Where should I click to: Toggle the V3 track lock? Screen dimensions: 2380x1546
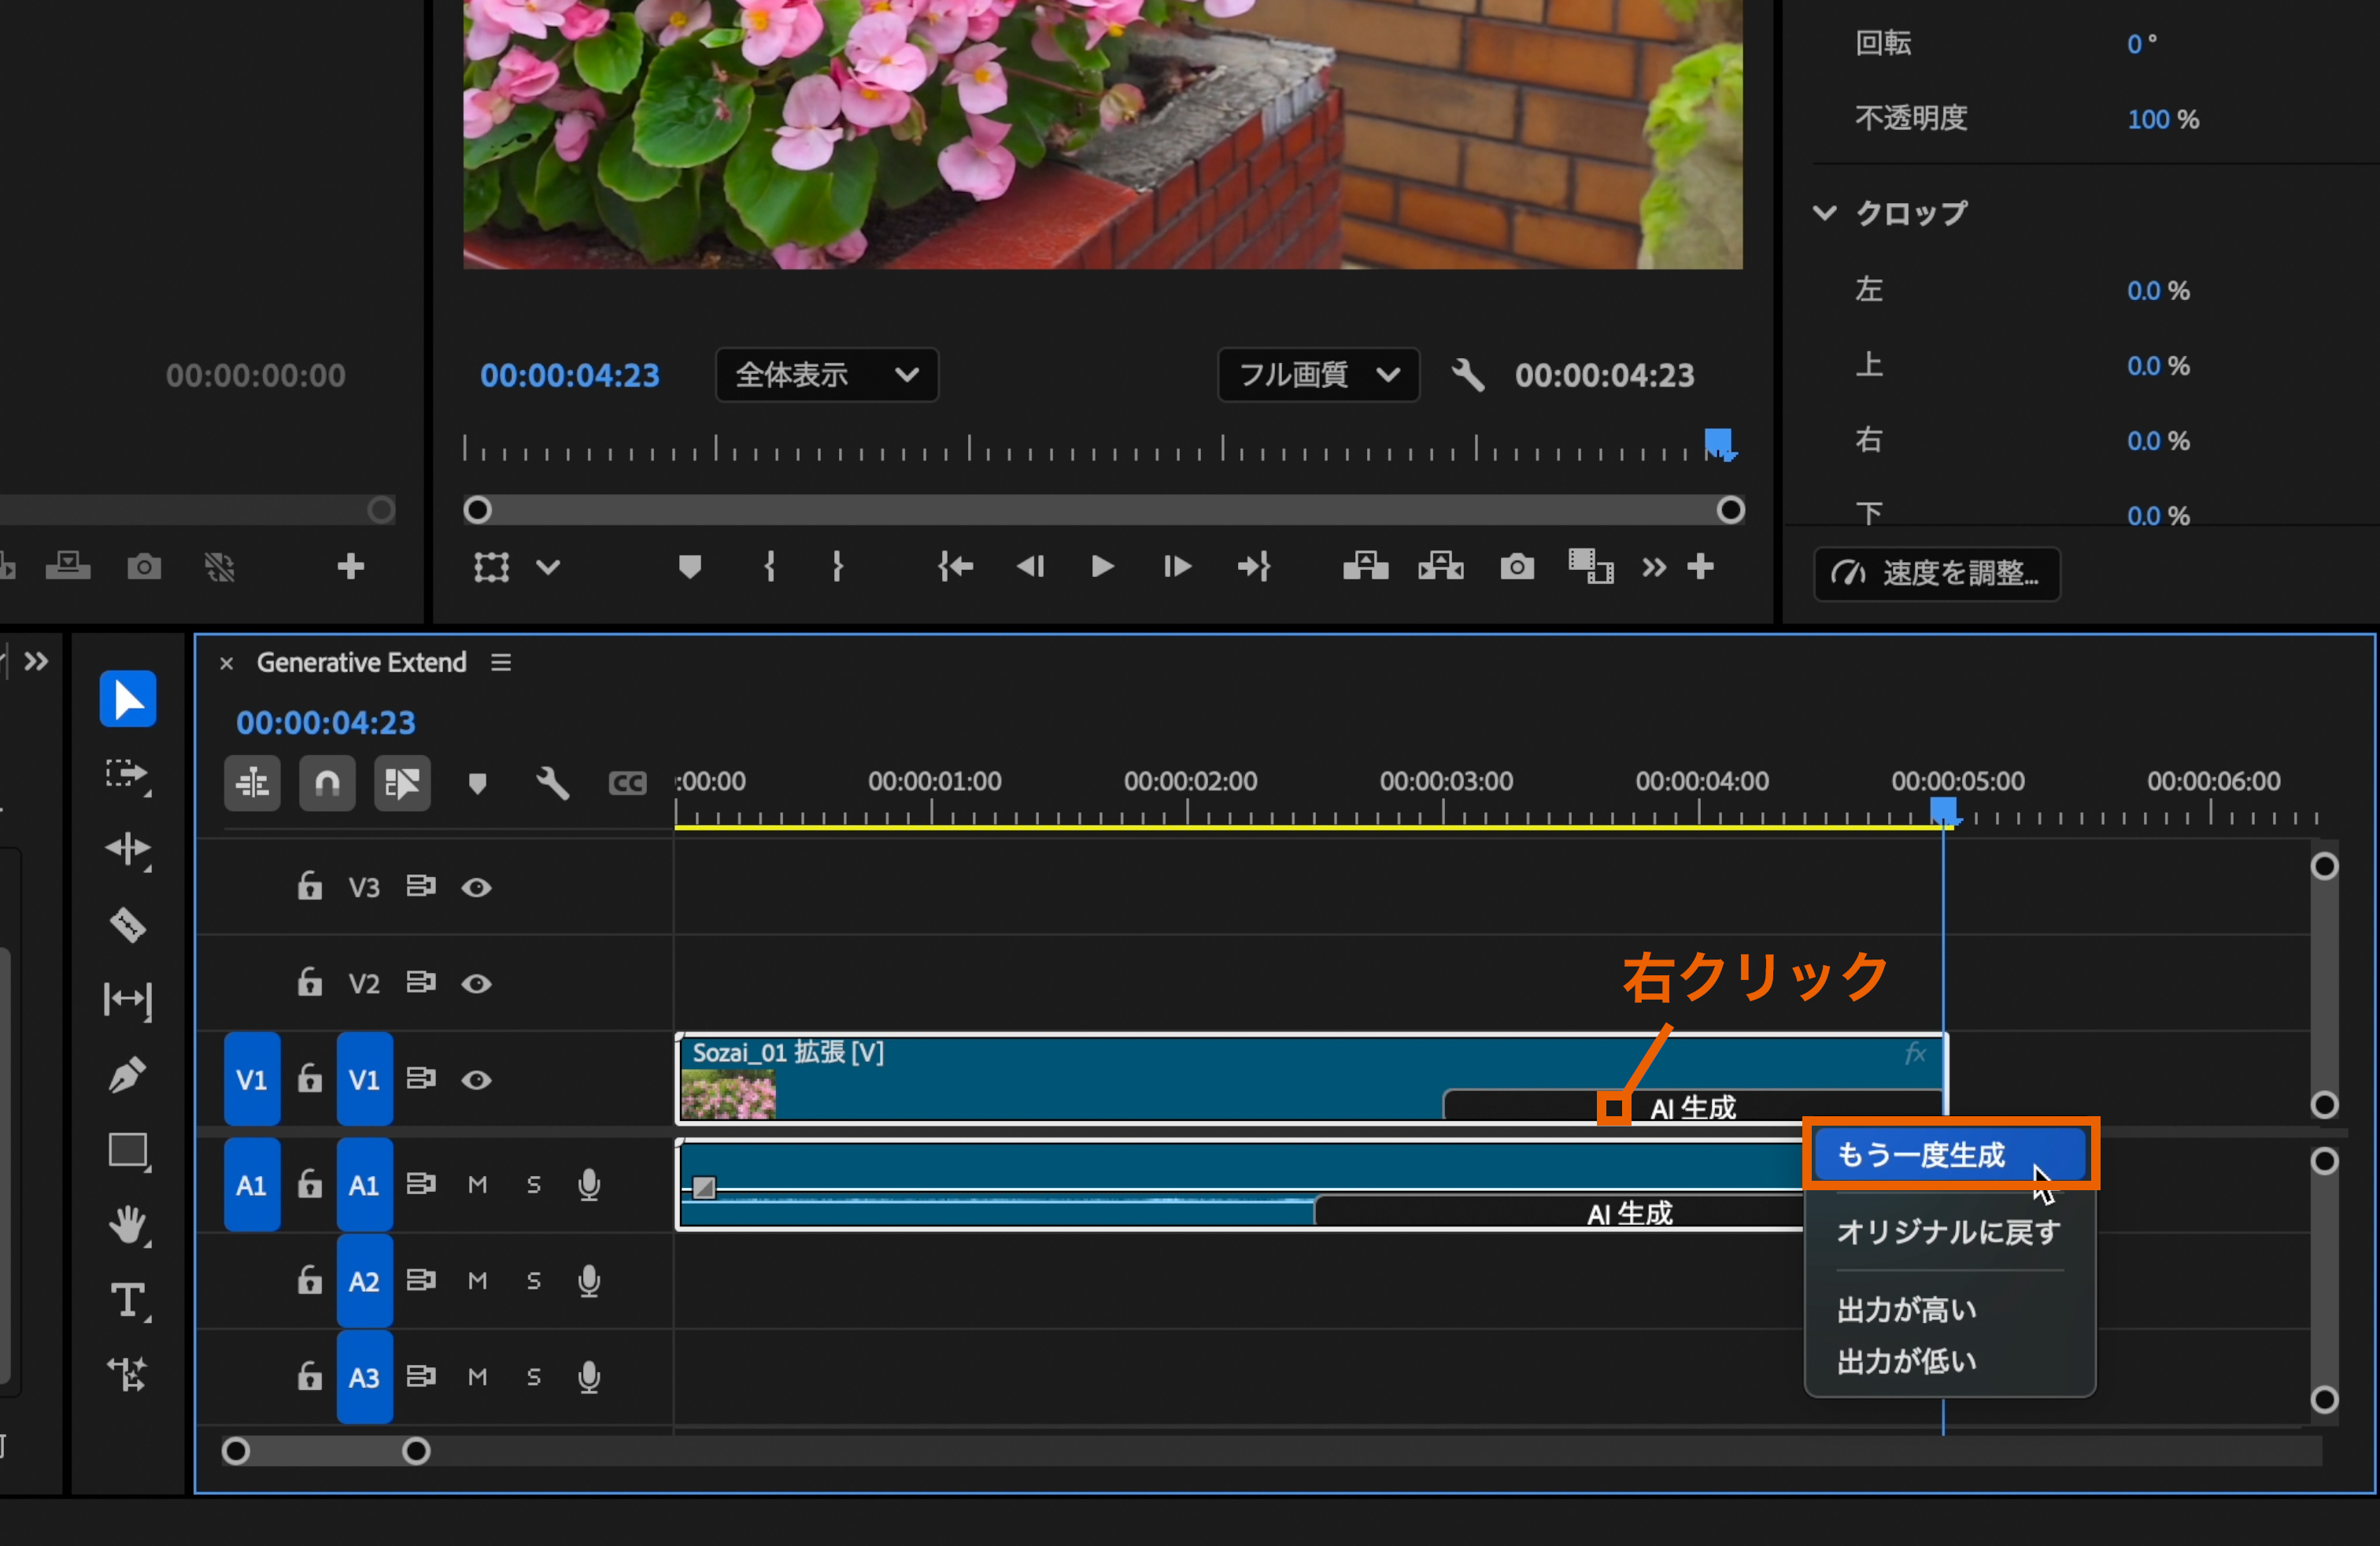(x=309, y=886)
